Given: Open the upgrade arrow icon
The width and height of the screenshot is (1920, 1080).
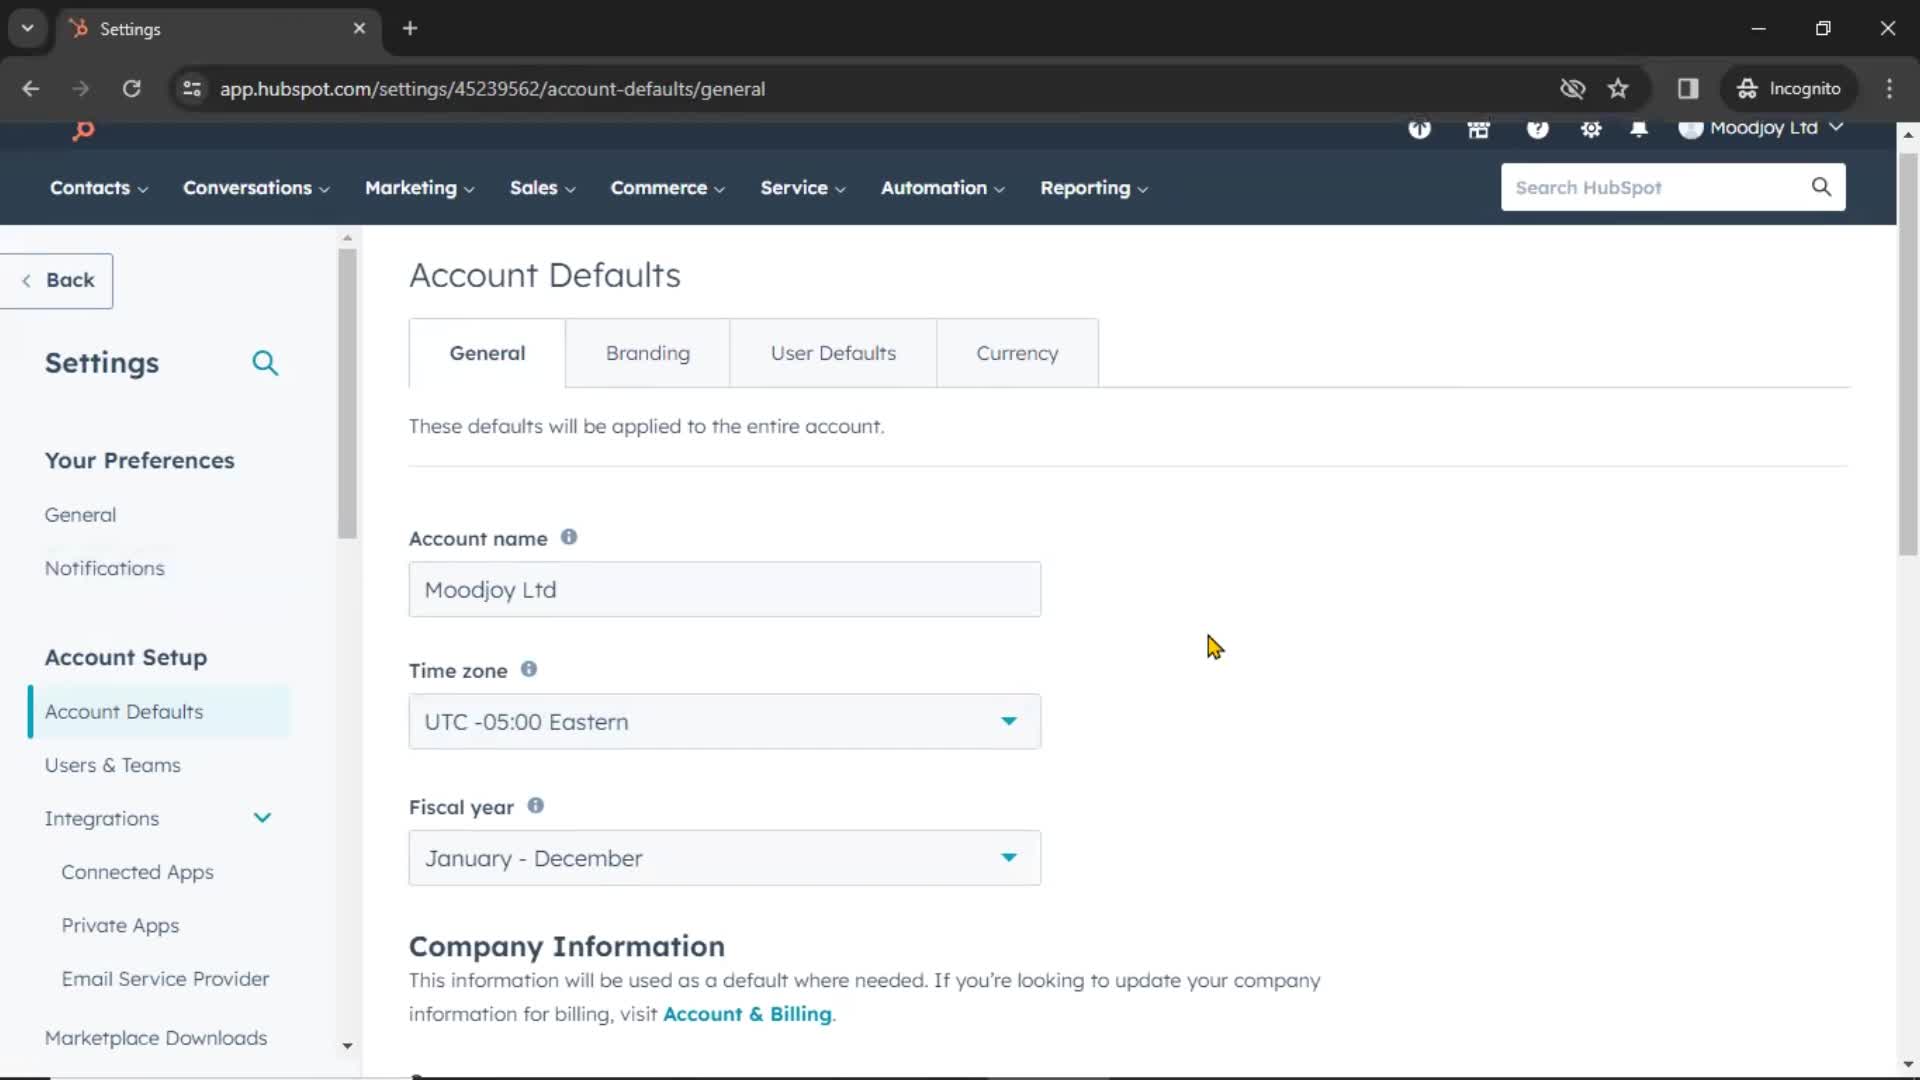Looking at the screenshot, I should (x=1419, y=129).
